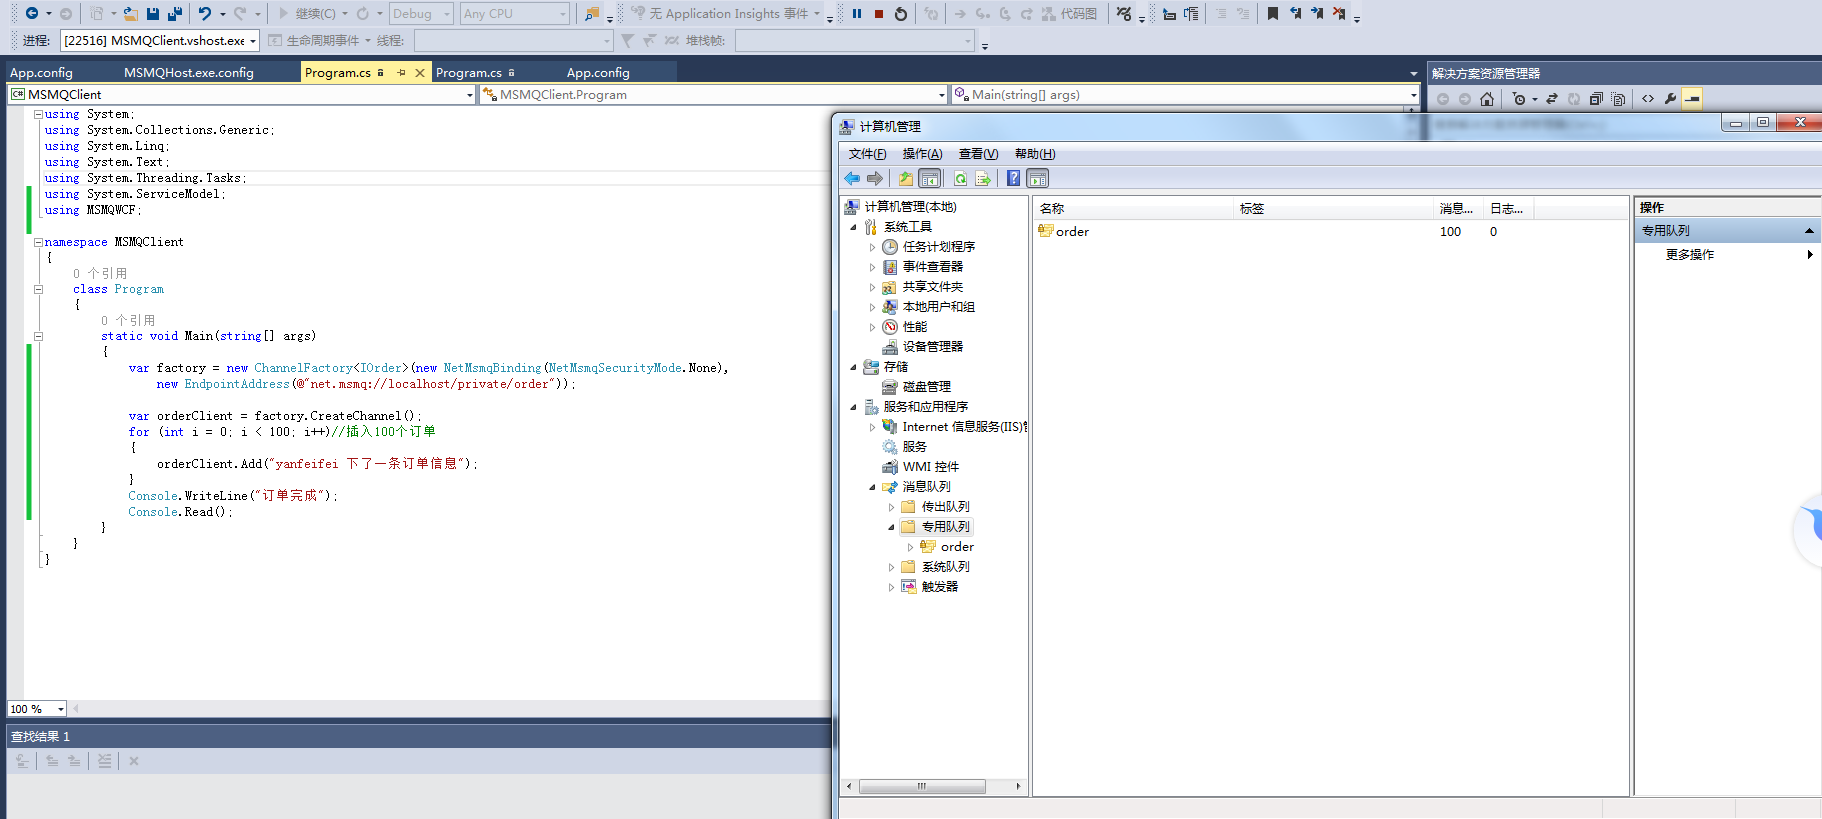Click 更多操作 in the actions pane
This screenshot has height=819, width=1822.
[1690, 255]
